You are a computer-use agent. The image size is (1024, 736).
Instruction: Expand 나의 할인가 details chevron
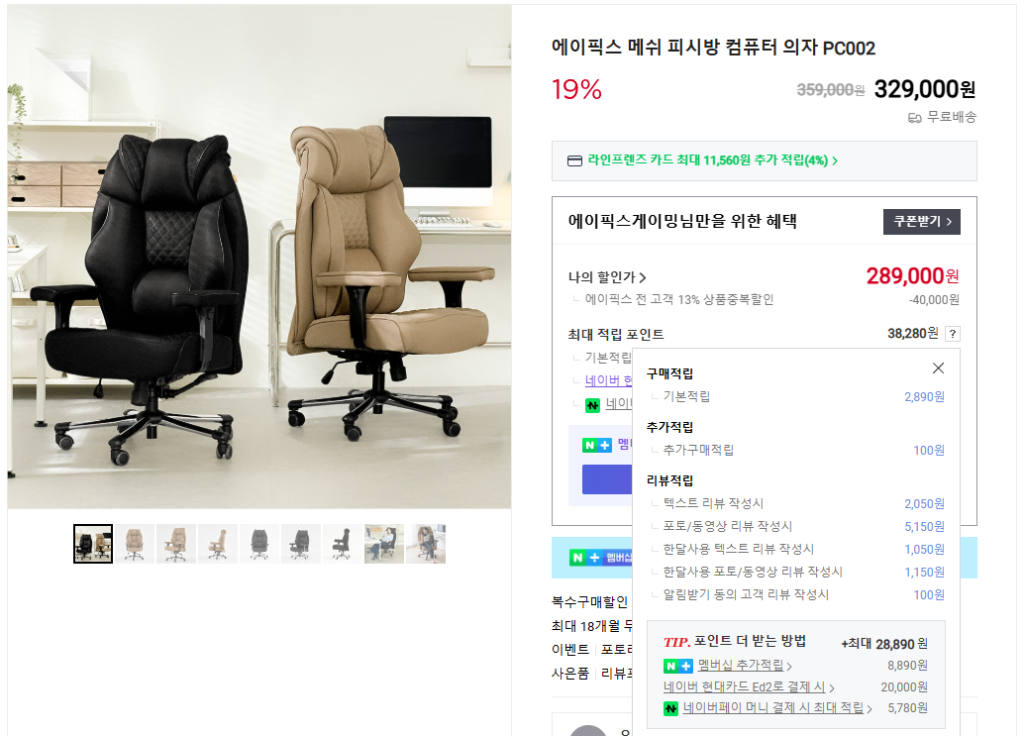[643, 278]
